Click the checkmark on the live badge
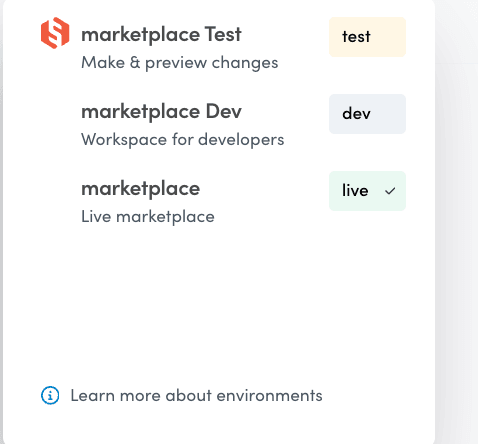The height and width of the screenshot is (444, 478). pos(390,191)
